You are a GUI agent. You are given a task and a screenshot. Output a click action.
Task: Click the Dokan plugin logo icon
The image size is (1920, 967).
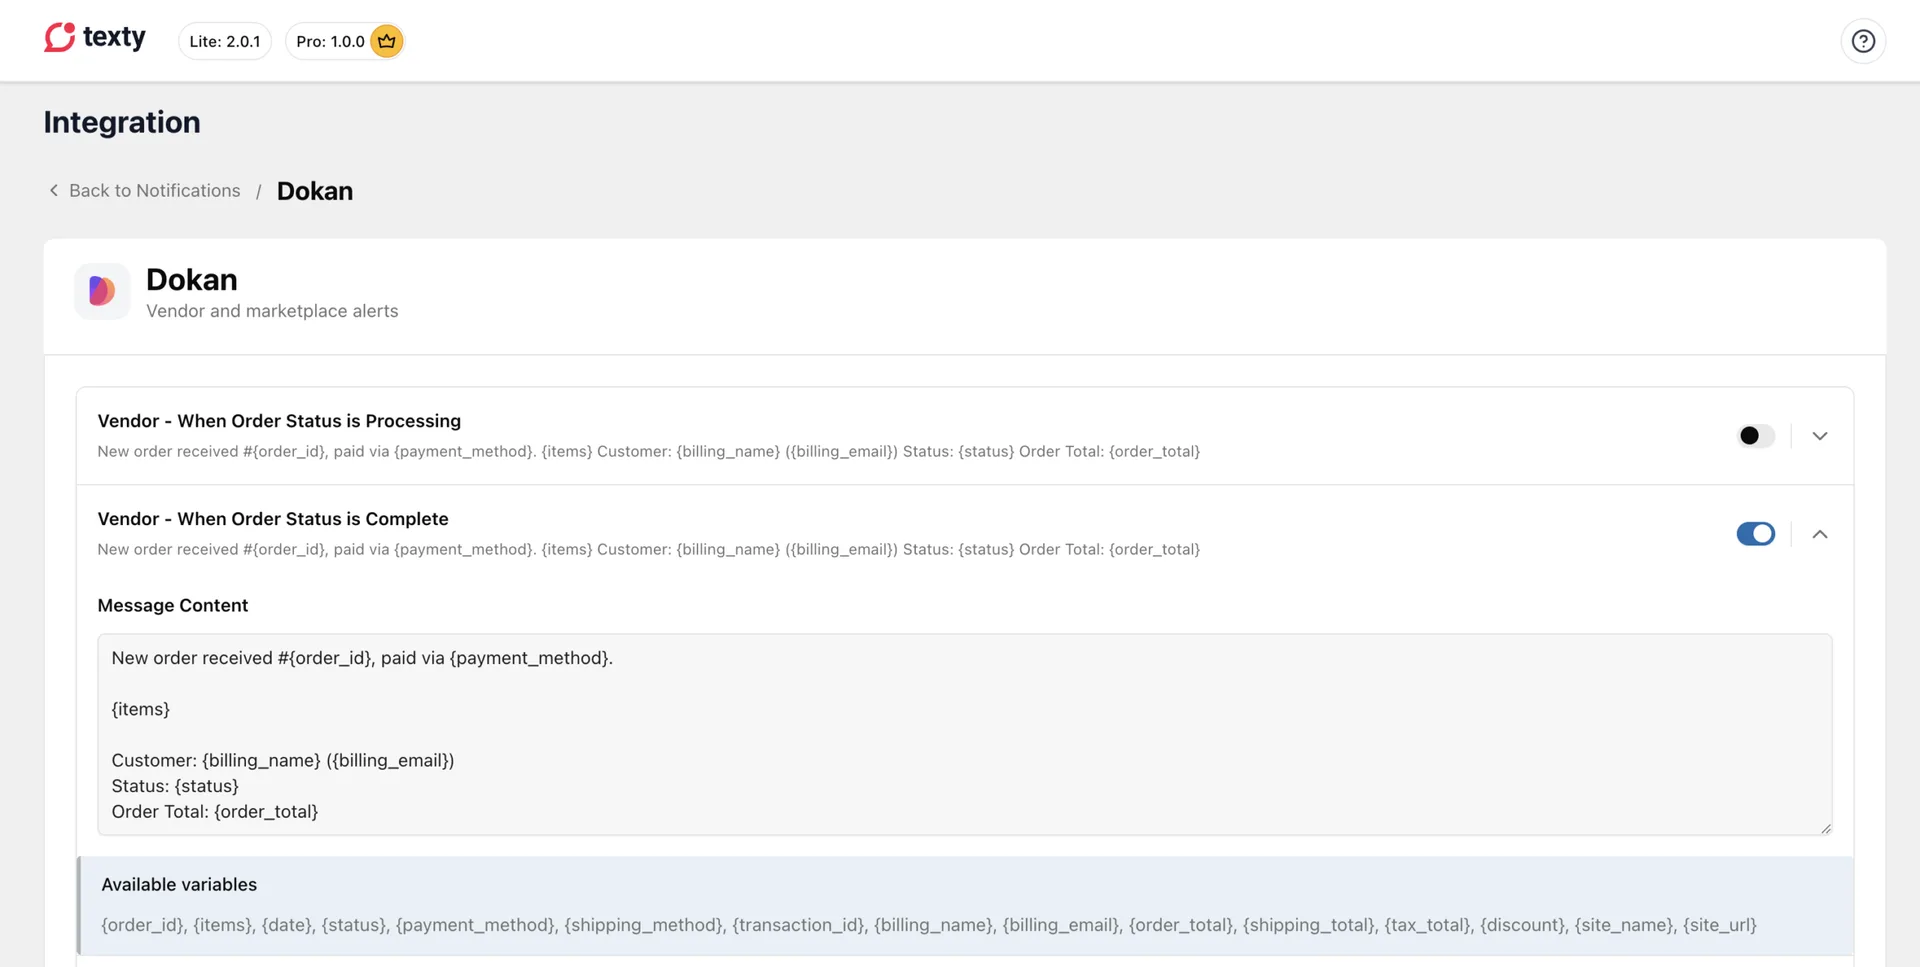tap(102, 291)
